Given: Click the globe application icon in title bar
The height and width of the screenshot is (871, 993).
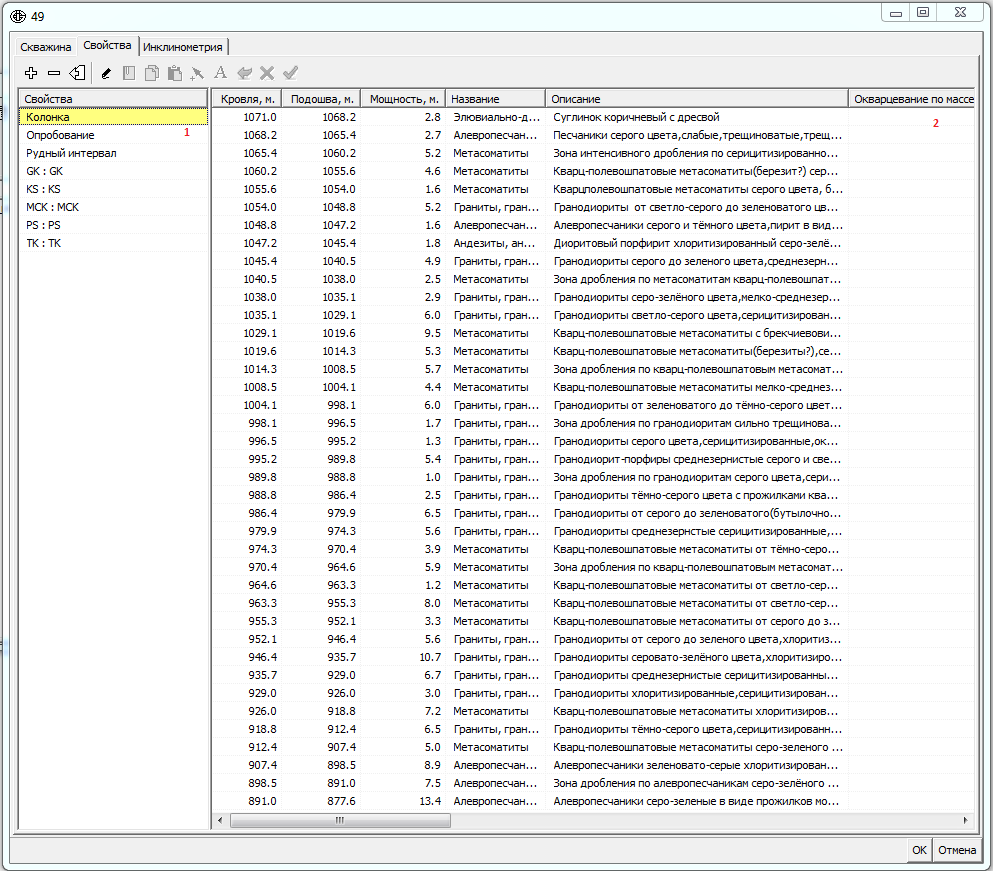Looking at the screenshot, I should (18, 16).
